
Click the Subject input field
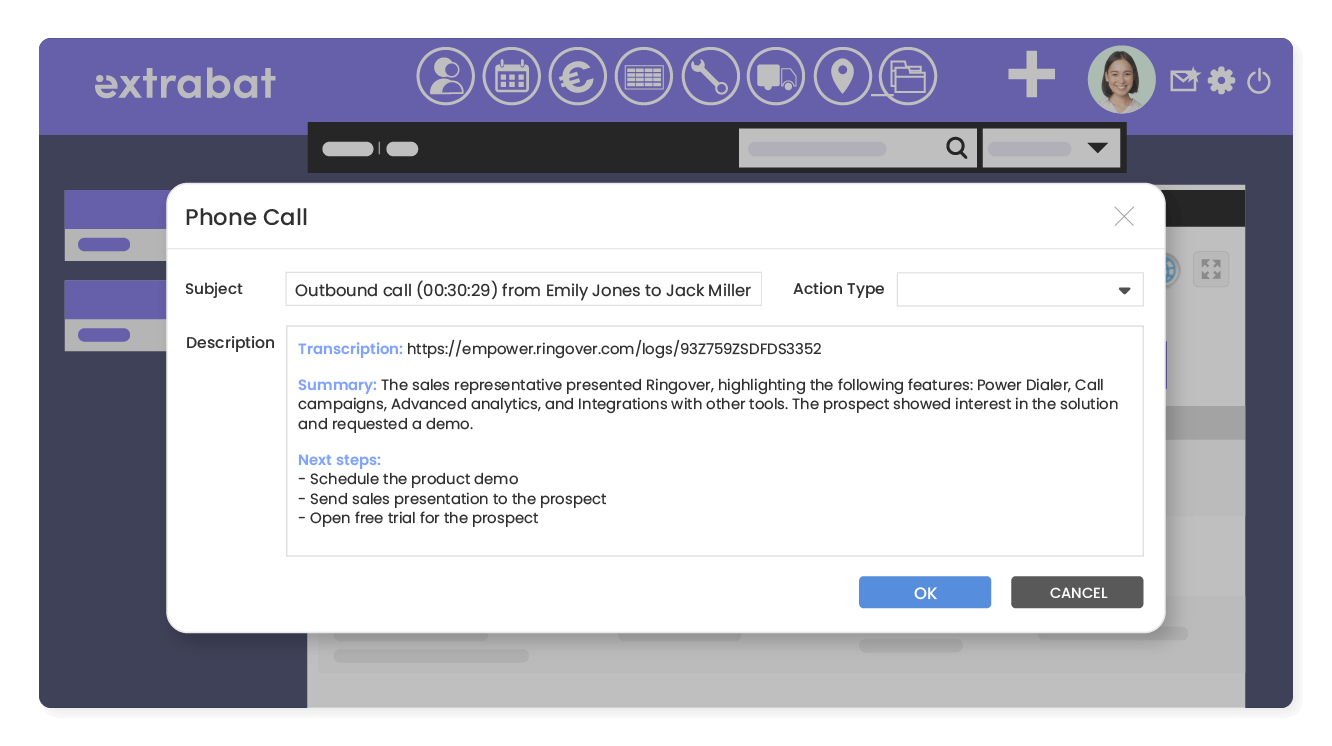point(523,290)
